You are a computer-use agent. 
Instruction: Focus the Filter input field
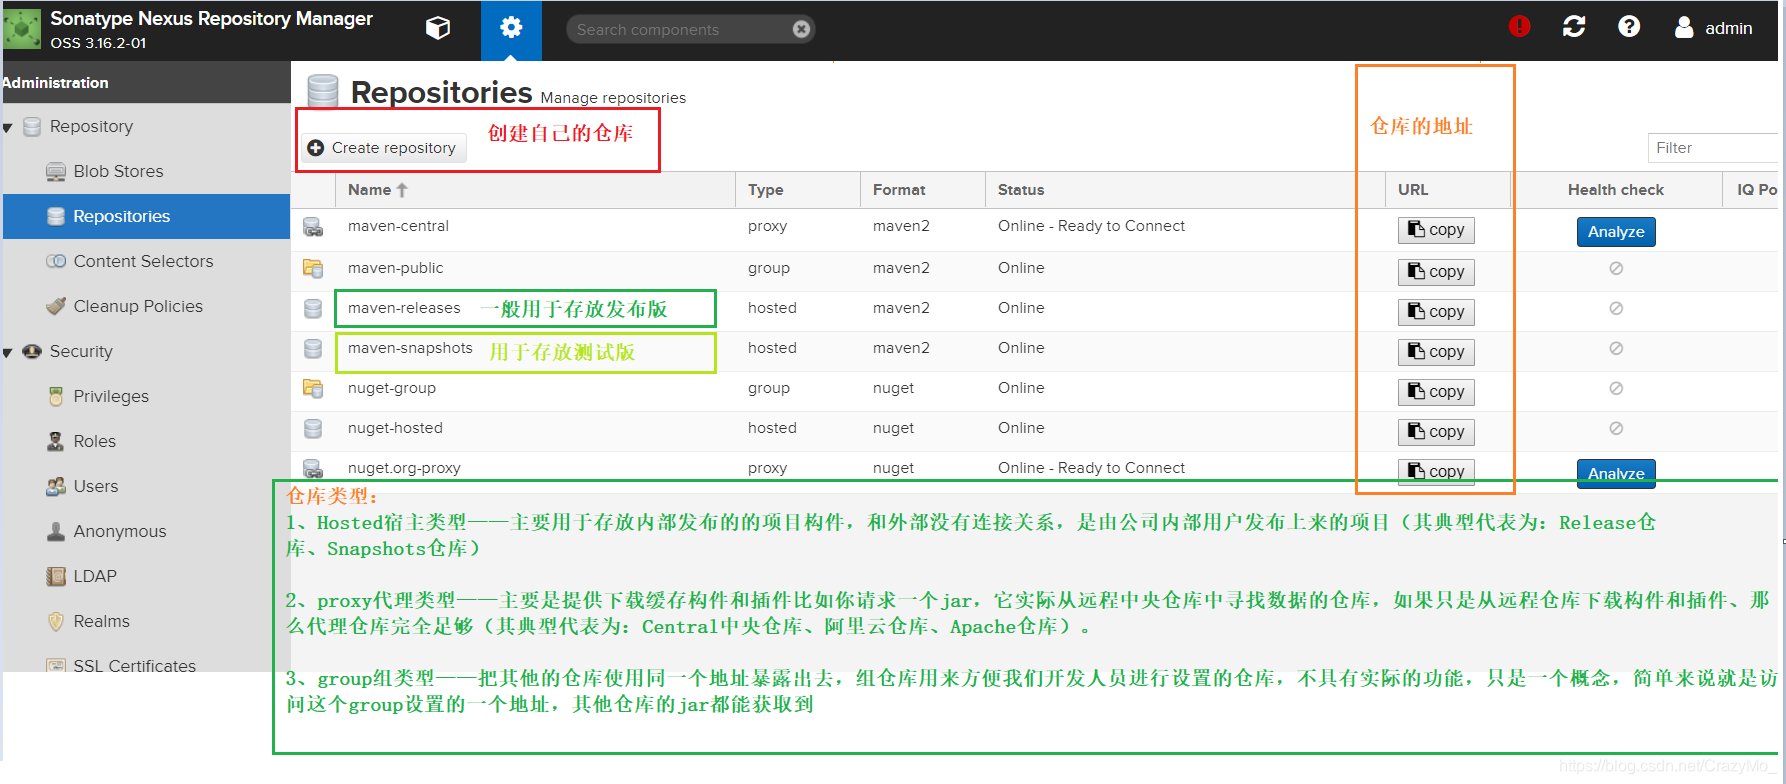click(x=1712, y=148)
